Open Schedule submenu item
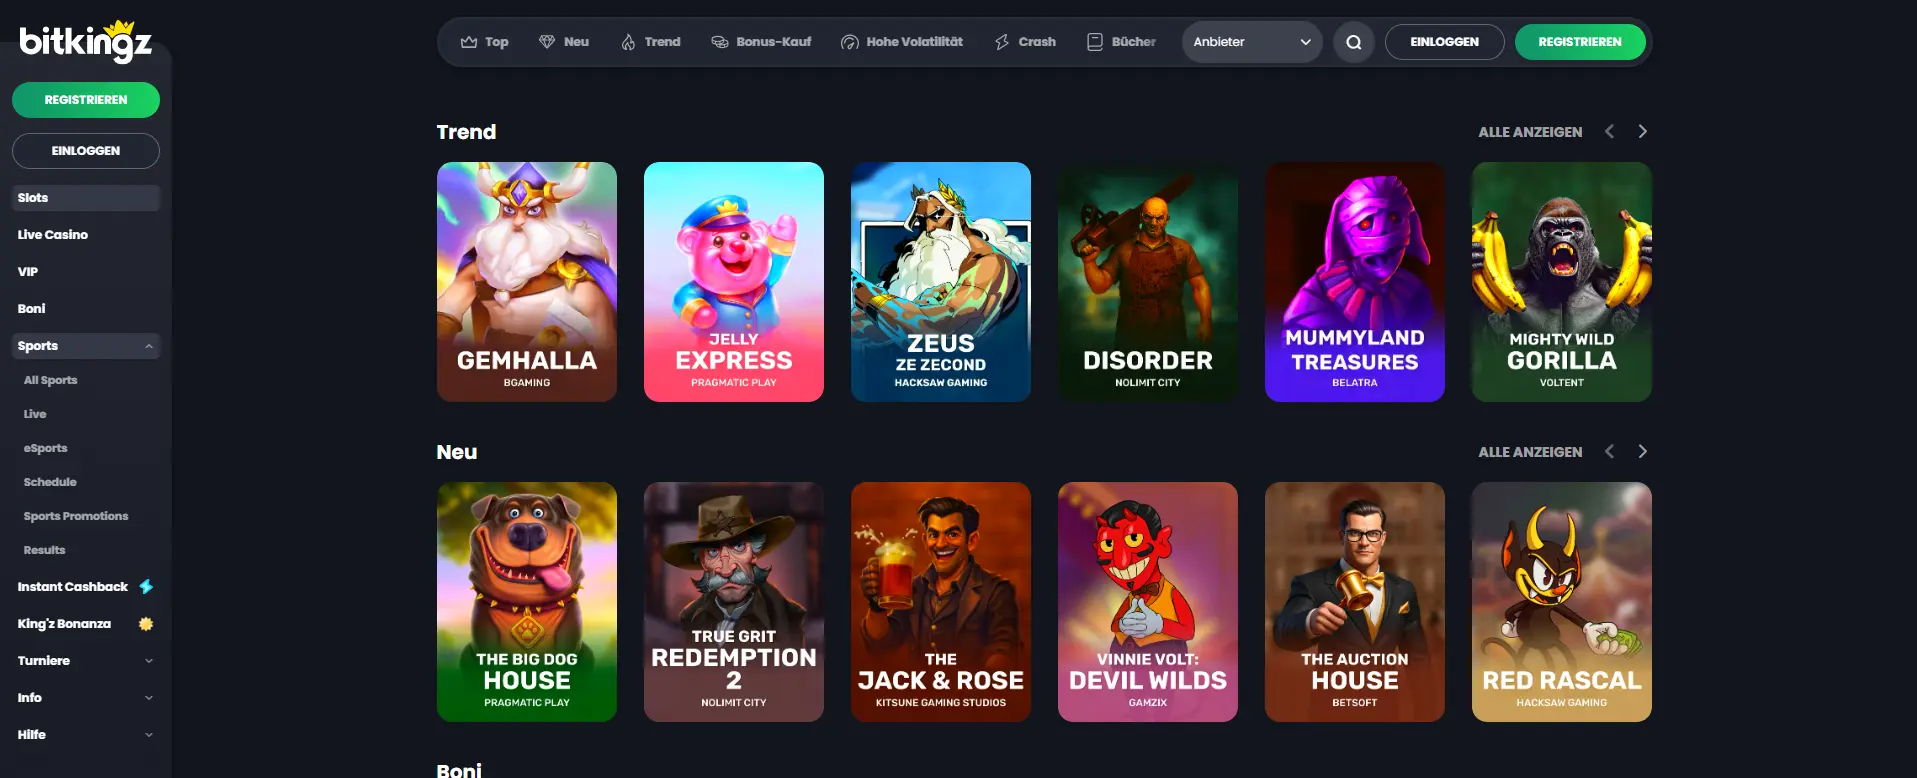 (50, 482)
